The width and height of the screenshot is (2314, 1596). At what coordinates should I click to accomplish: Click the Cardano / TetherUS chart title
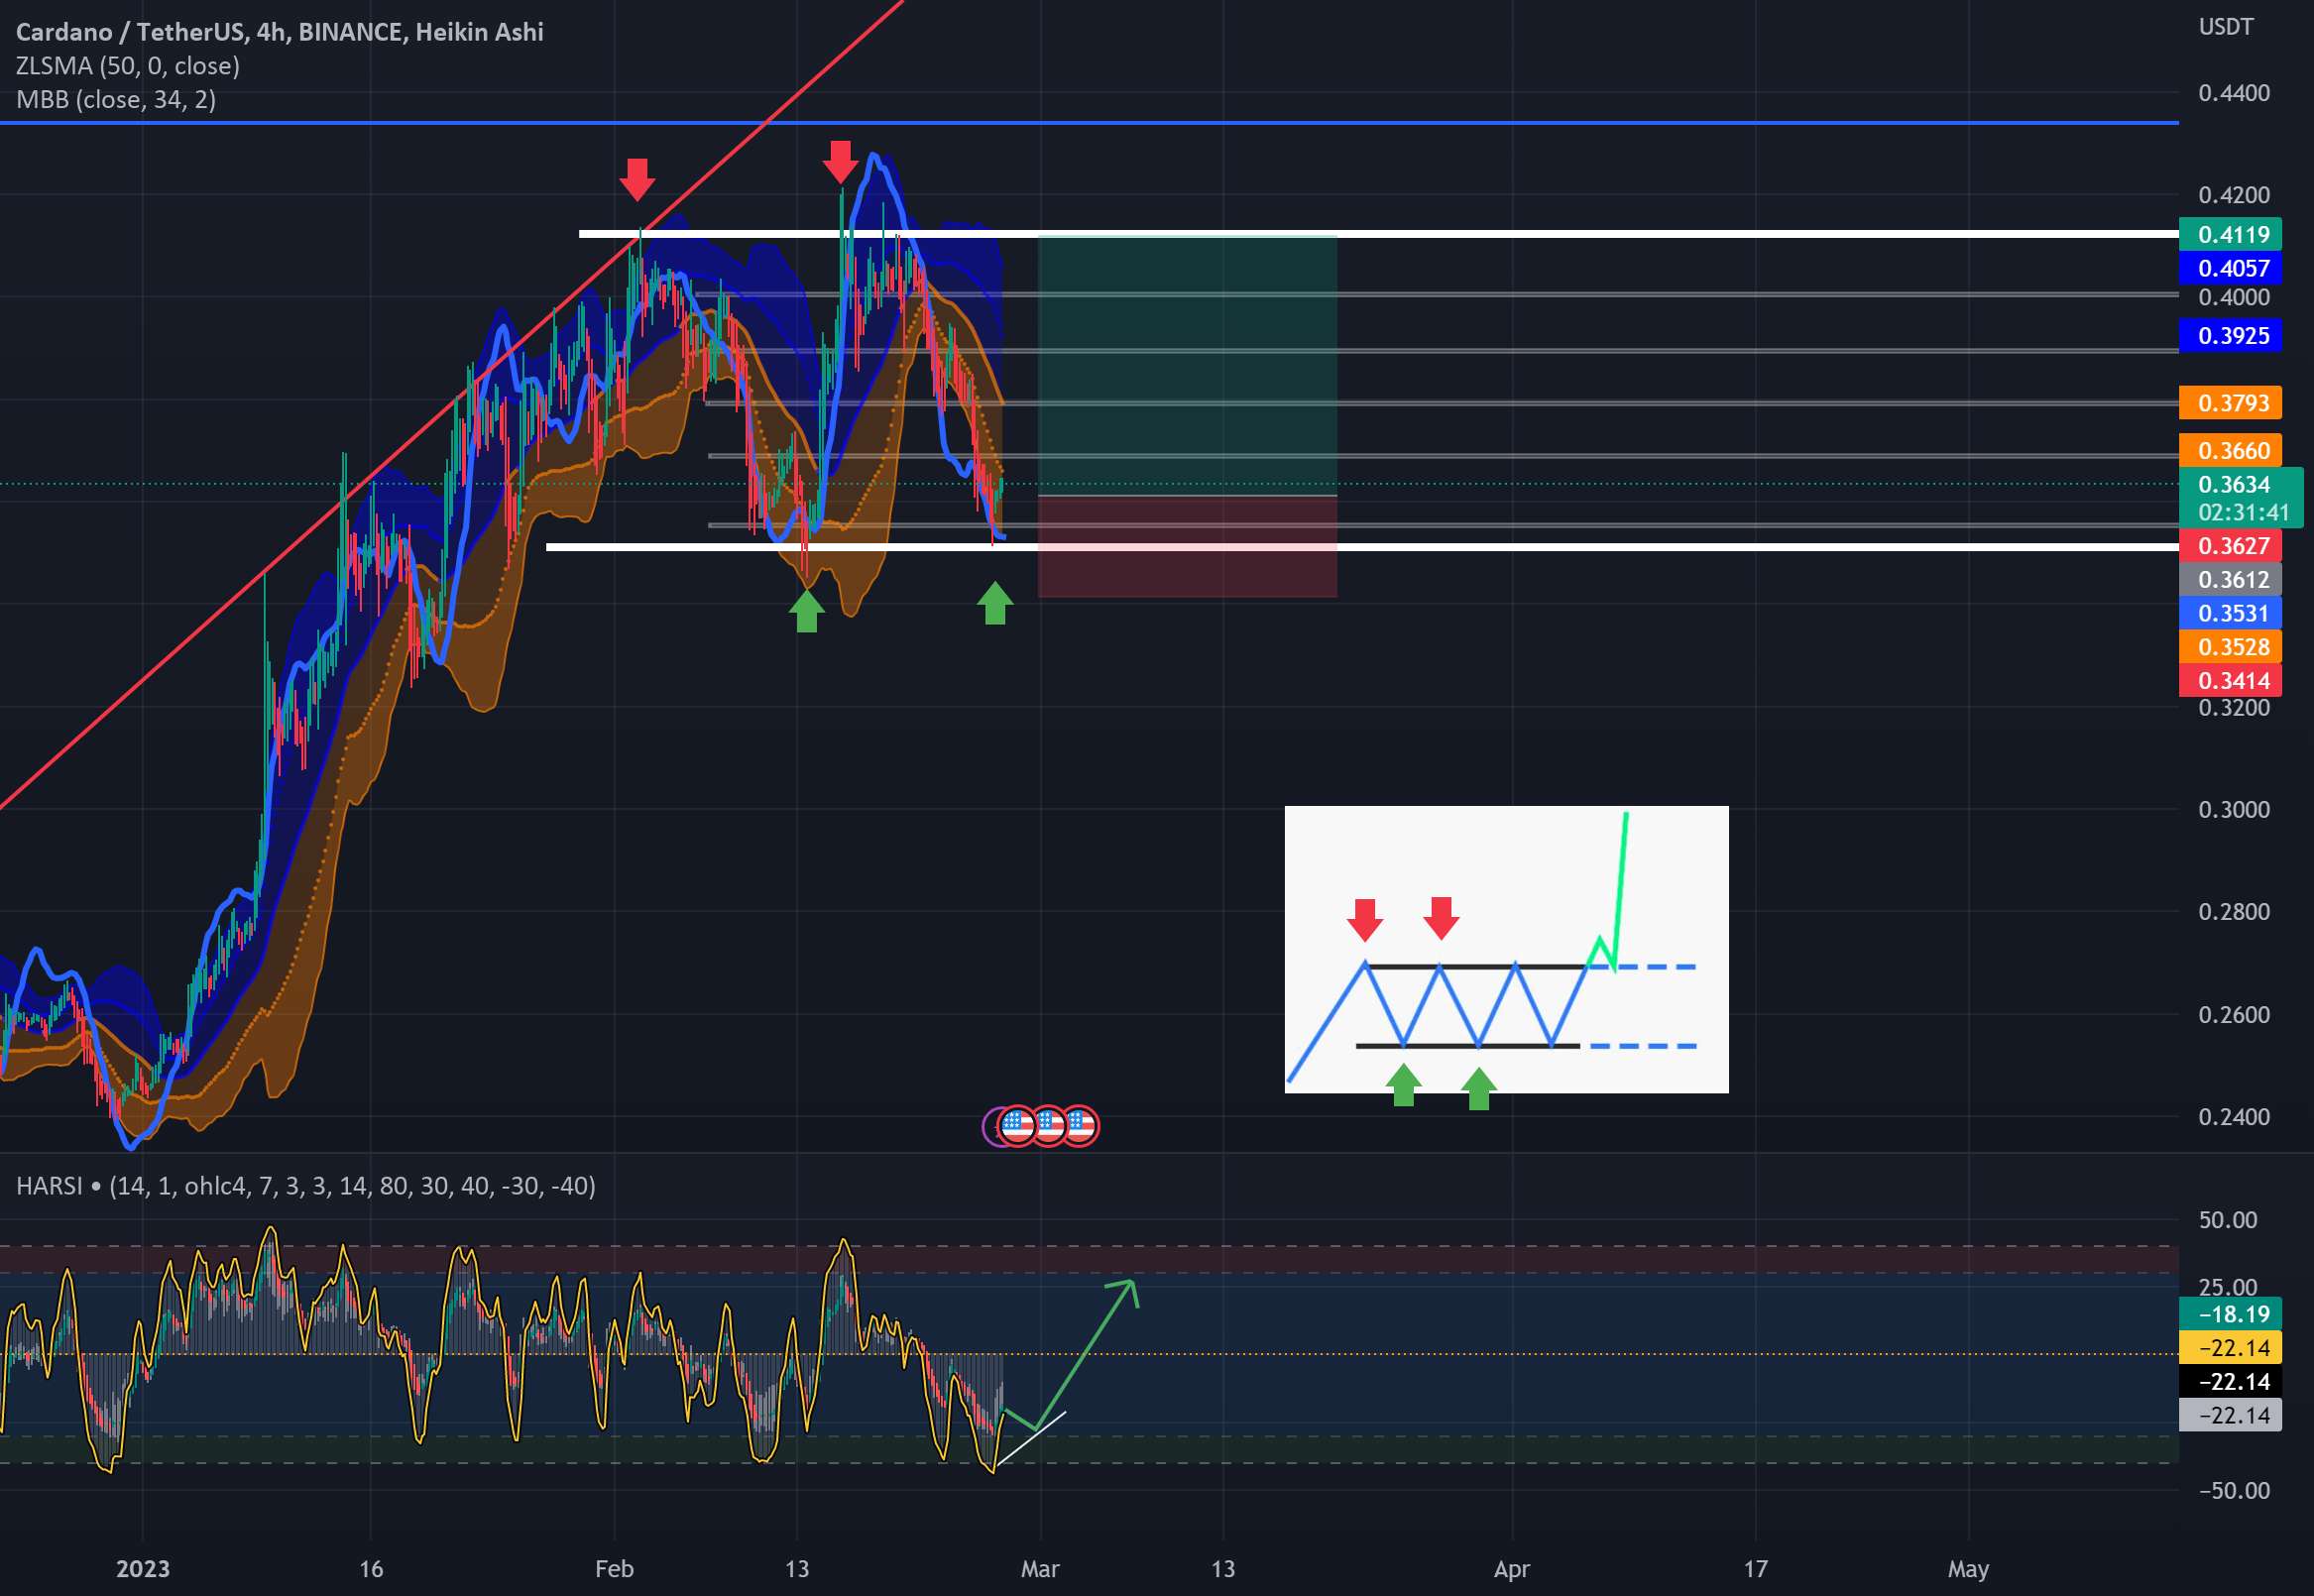(x=280, y=32)
